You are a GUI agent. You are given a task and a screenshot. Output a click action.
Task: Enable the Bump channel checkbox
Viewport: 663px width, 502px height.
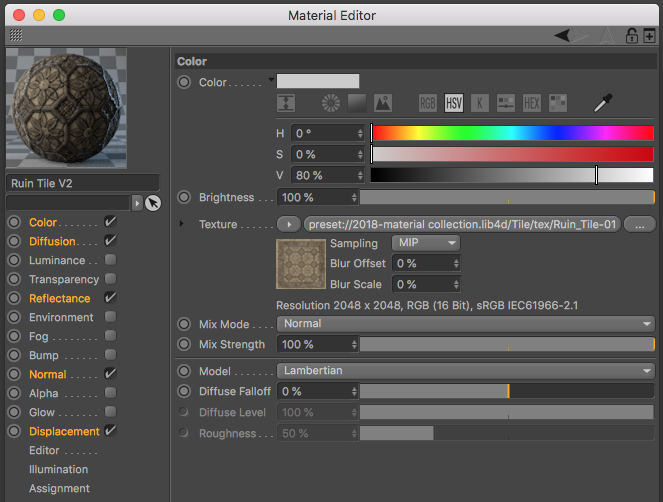pyautogui.click(x=110, y=355)
